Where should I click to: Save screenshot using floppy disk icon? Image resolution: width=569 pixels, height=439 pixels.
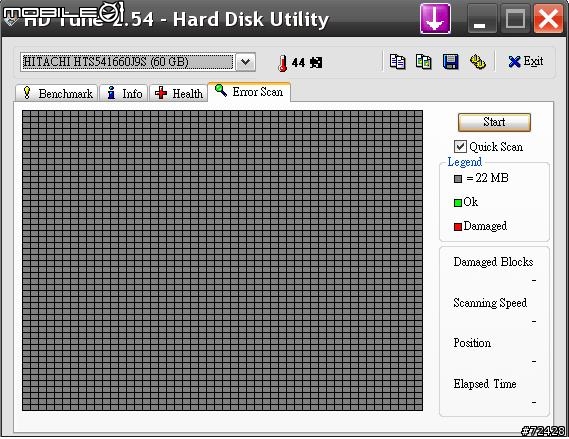coord(451,62)
